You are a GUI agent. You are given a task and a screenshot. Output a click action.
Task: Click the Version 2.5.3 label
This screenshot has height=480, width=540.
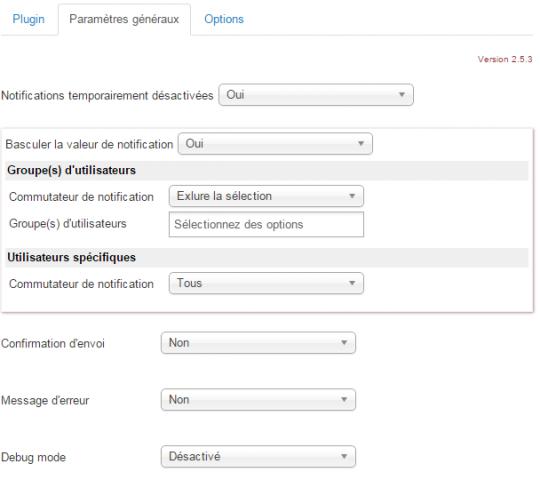coord(505,59)
